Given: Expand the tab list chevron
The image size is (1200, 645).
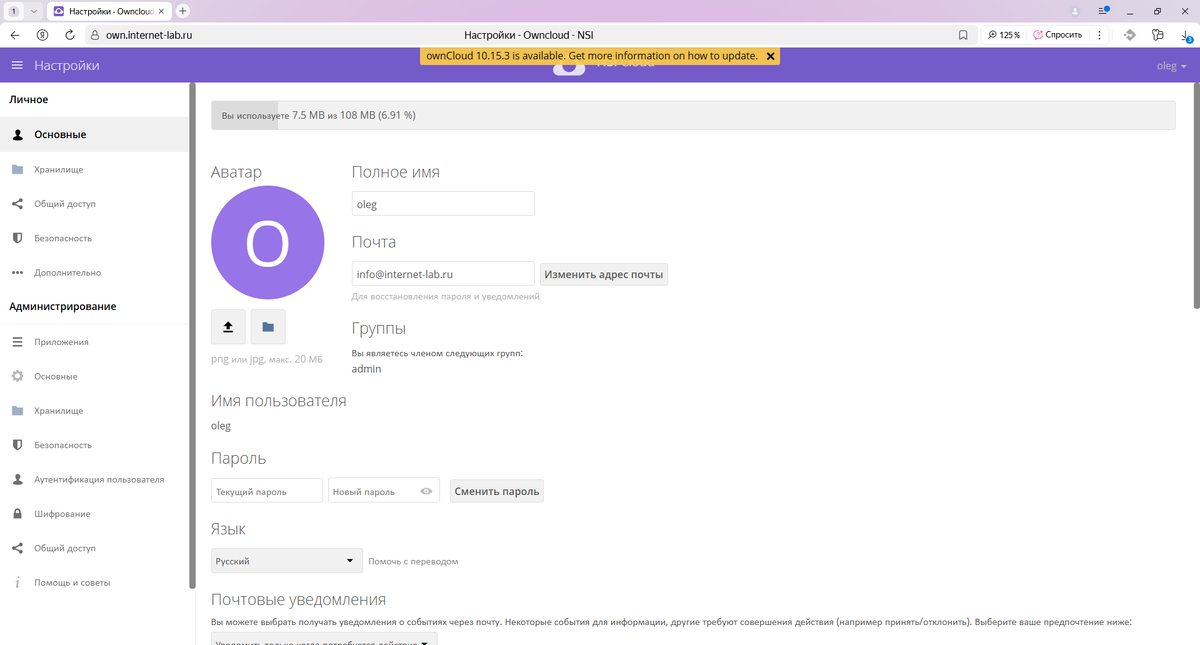Looking at the screenshot, I should (34, 10).
